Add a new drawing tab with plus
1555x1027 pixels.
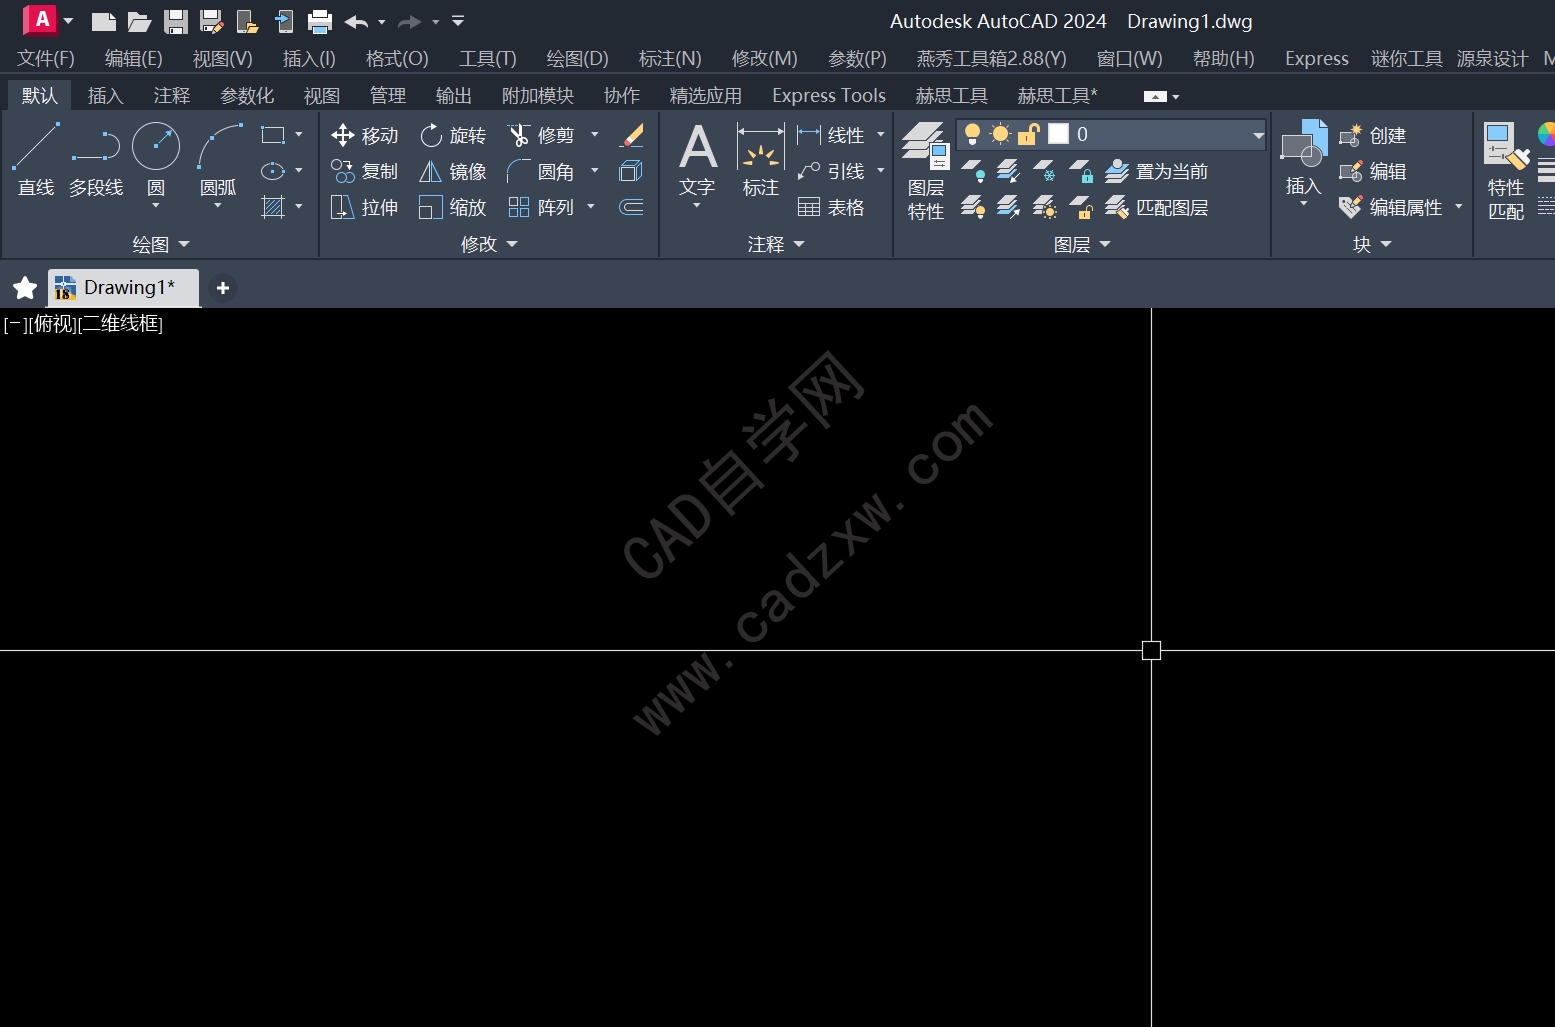coord(223,288)
